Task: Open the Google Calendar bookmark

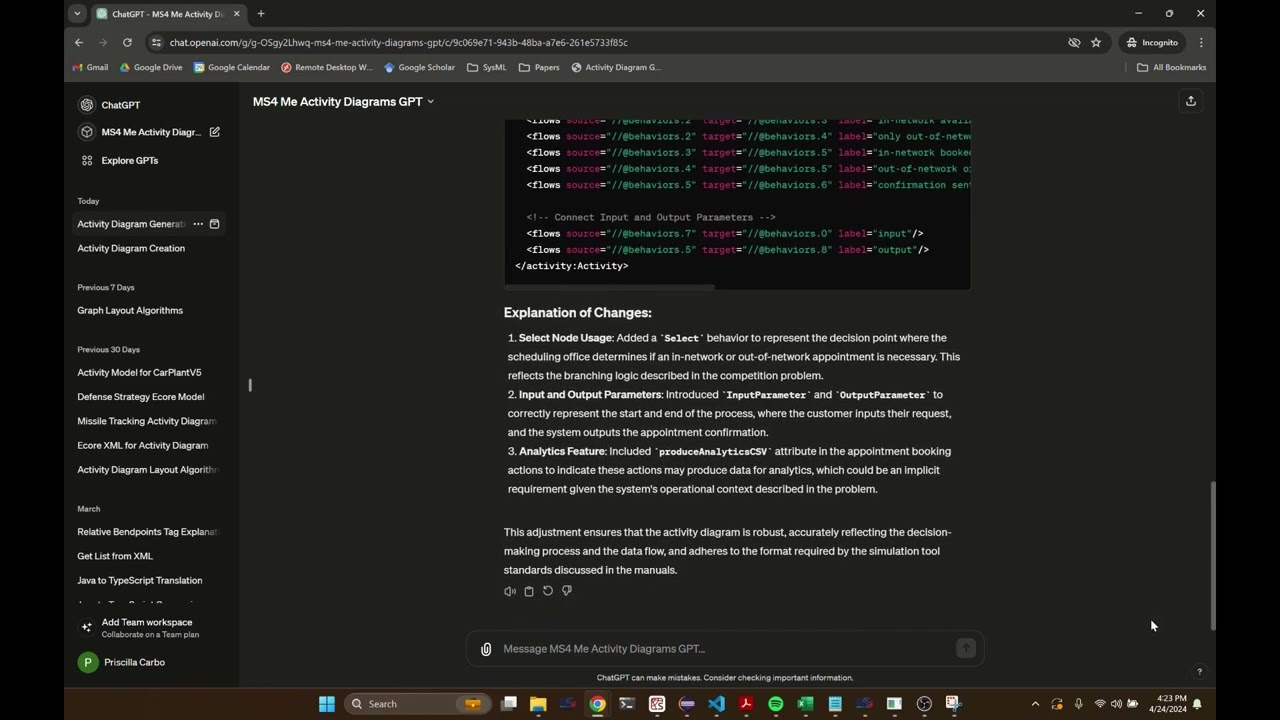Action: (x=231, y=67)
